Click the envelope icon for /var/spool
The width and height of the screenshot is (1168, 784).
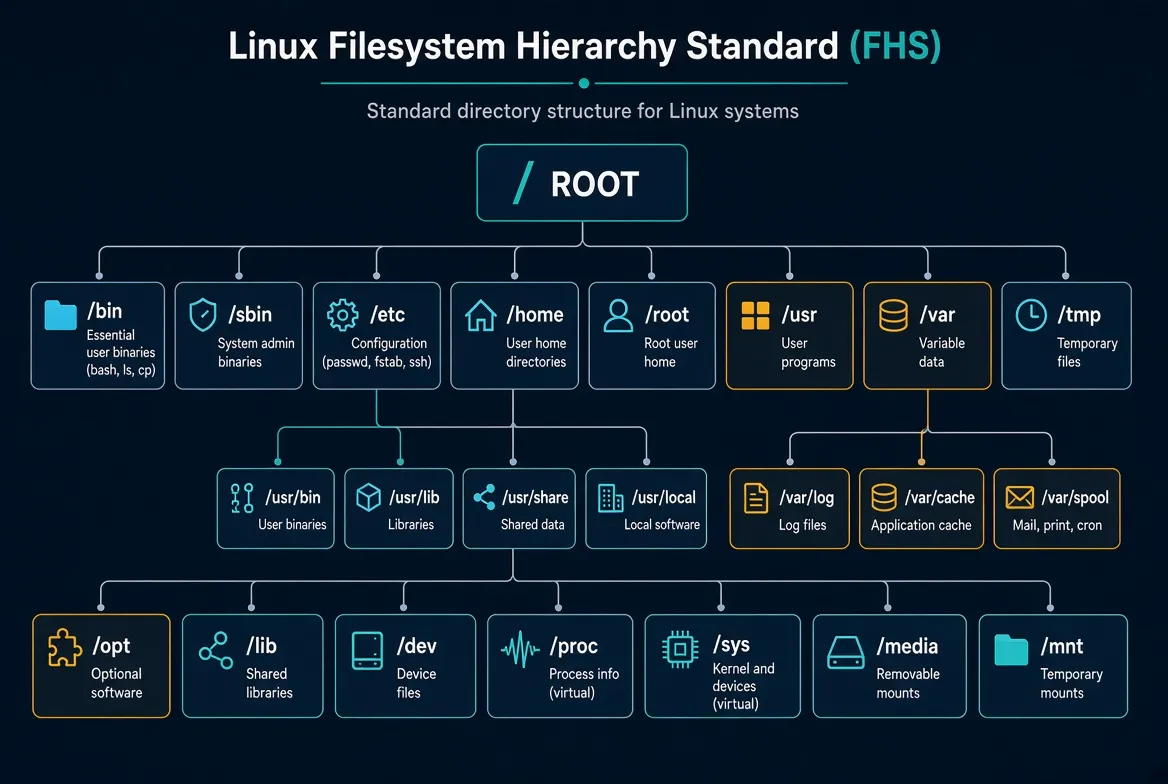coord(1020,497)
